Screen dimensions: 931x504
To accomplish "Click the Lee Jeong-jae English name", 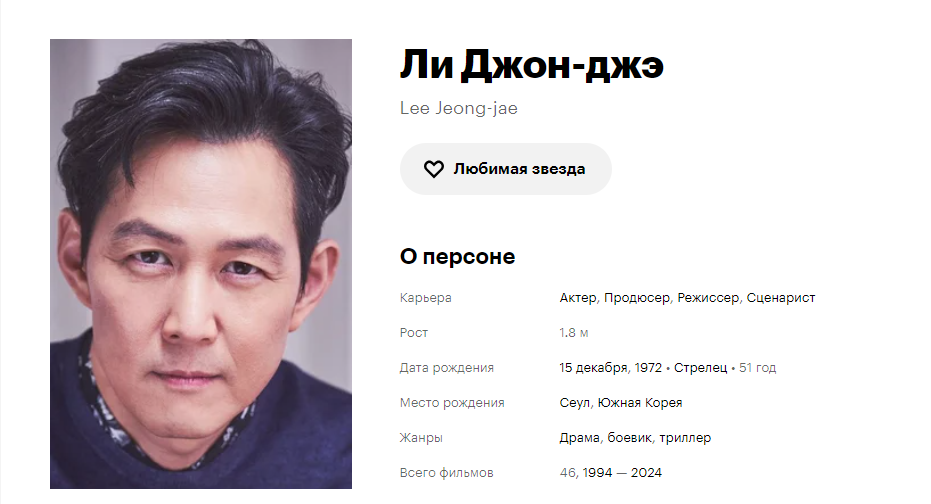I will [x=458, y=109].
